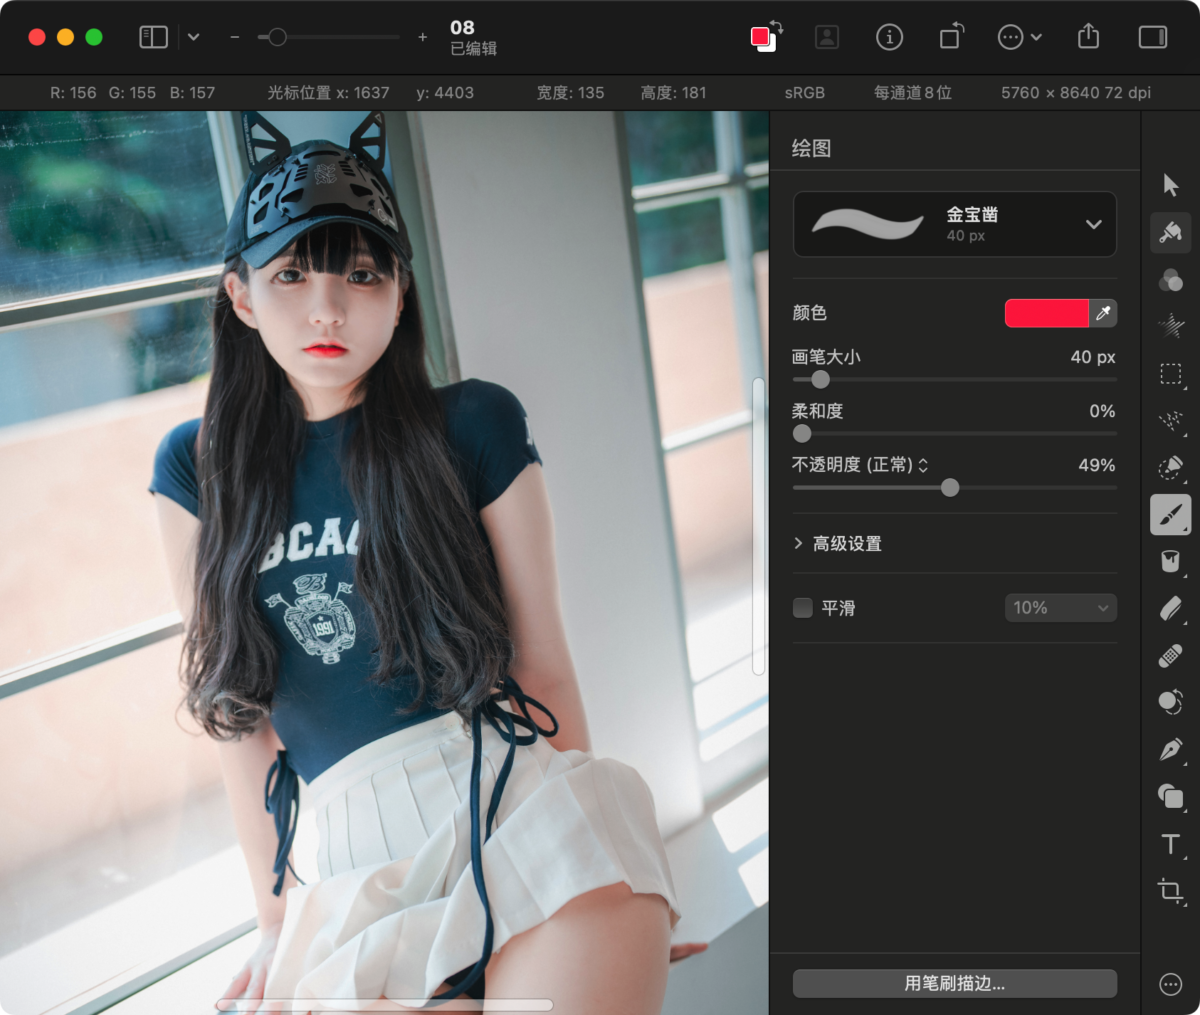1200x1015 pixels.
Task: Click the 宽度: 135 readout
Action: [x=570, y=93]
